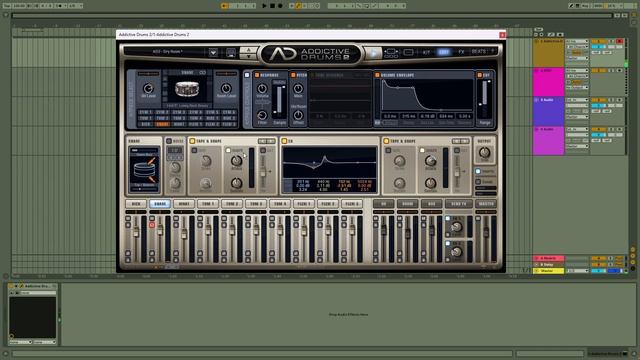Toggle the Pitch section on/off
The width and height of the screenshot is (640, 360).
tap(293, 75)
